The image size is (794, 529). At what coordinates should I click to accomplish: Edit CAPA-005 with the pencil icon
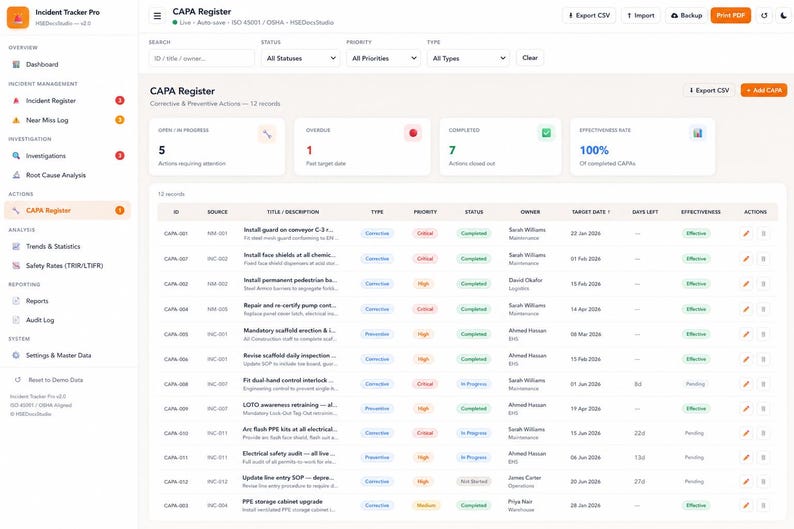[x=746, y=334]
